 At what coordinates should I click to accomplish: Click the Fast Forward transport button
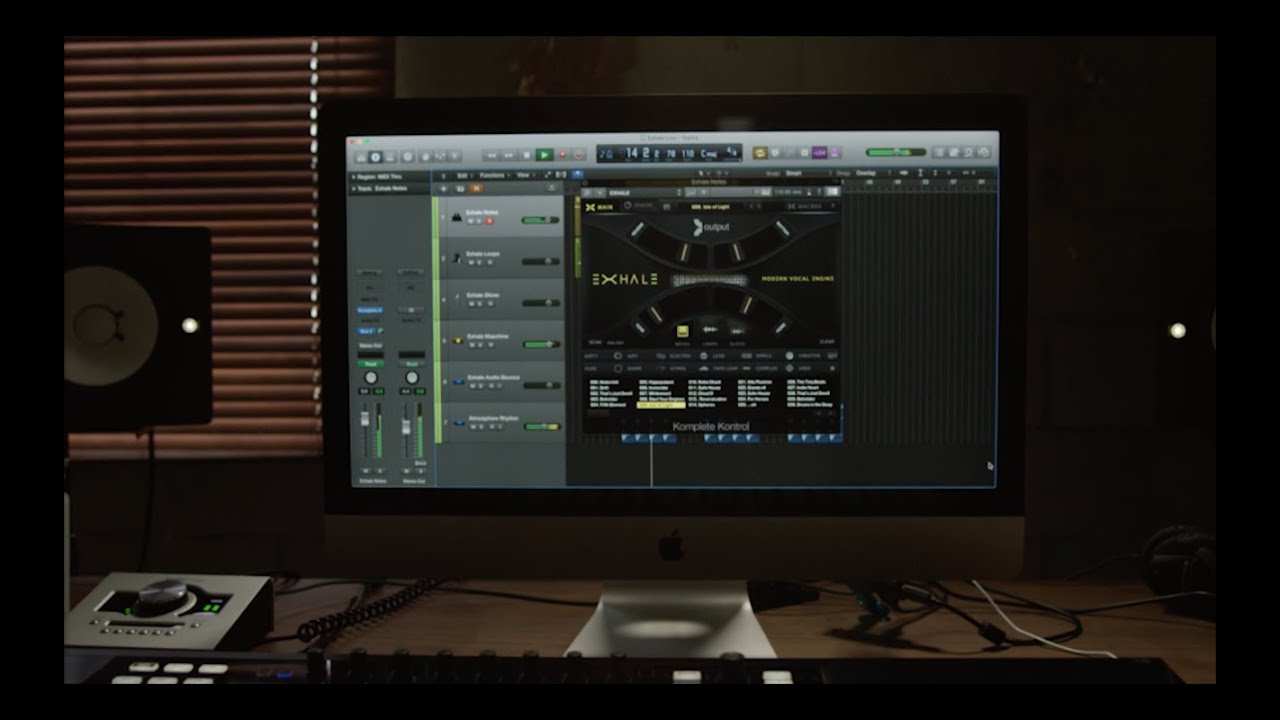point(509,155)
